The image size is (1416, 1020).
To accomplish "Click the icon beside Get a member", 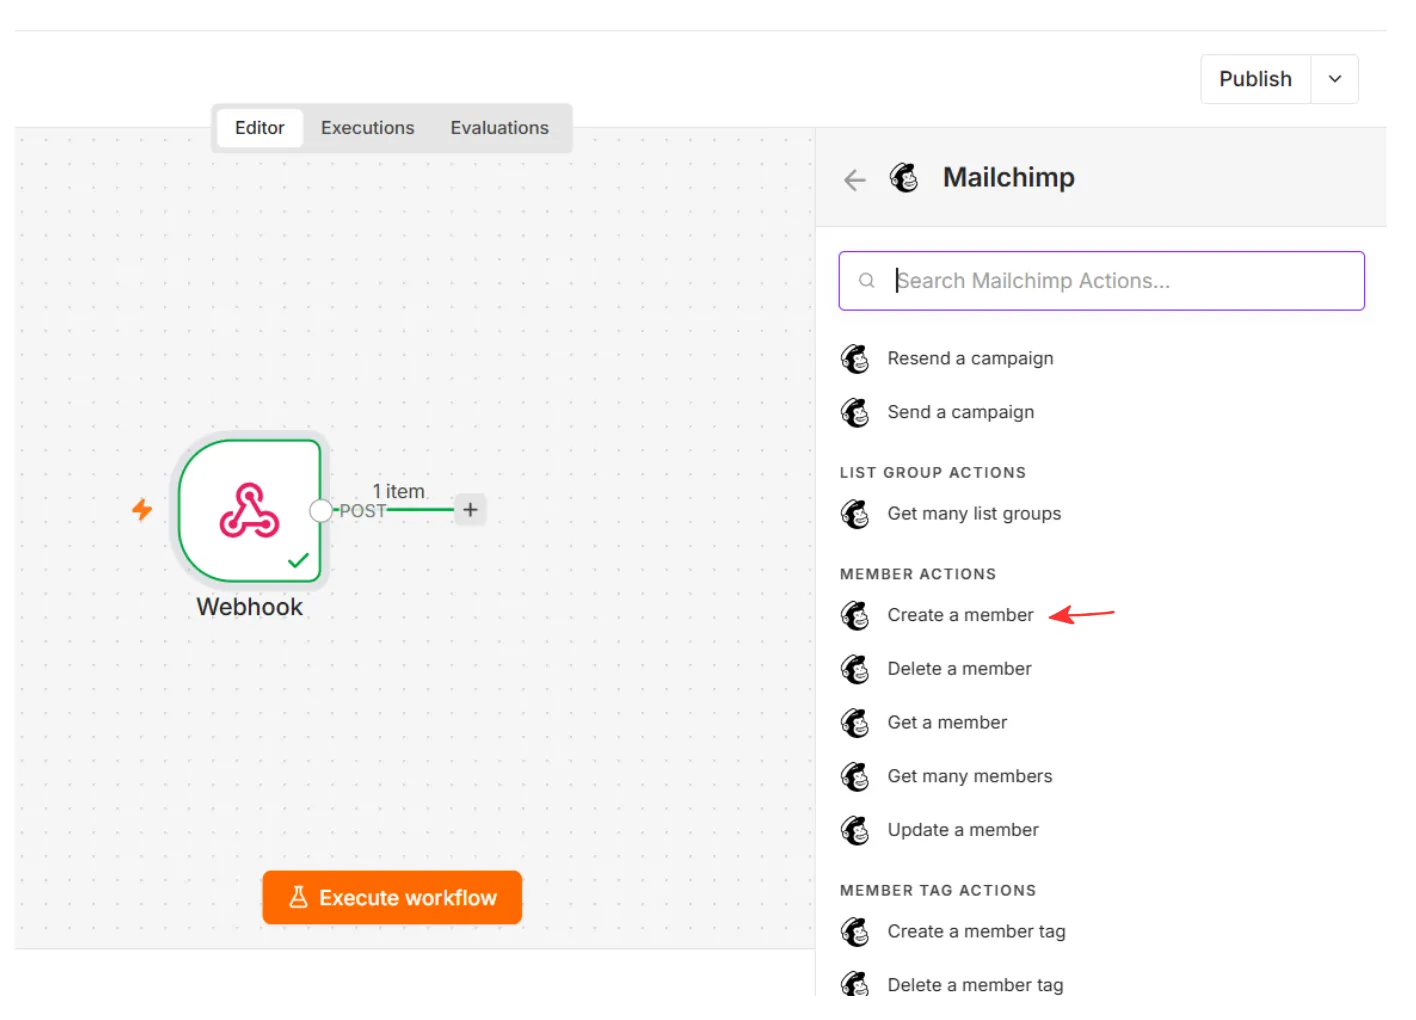I will point(855,723).
